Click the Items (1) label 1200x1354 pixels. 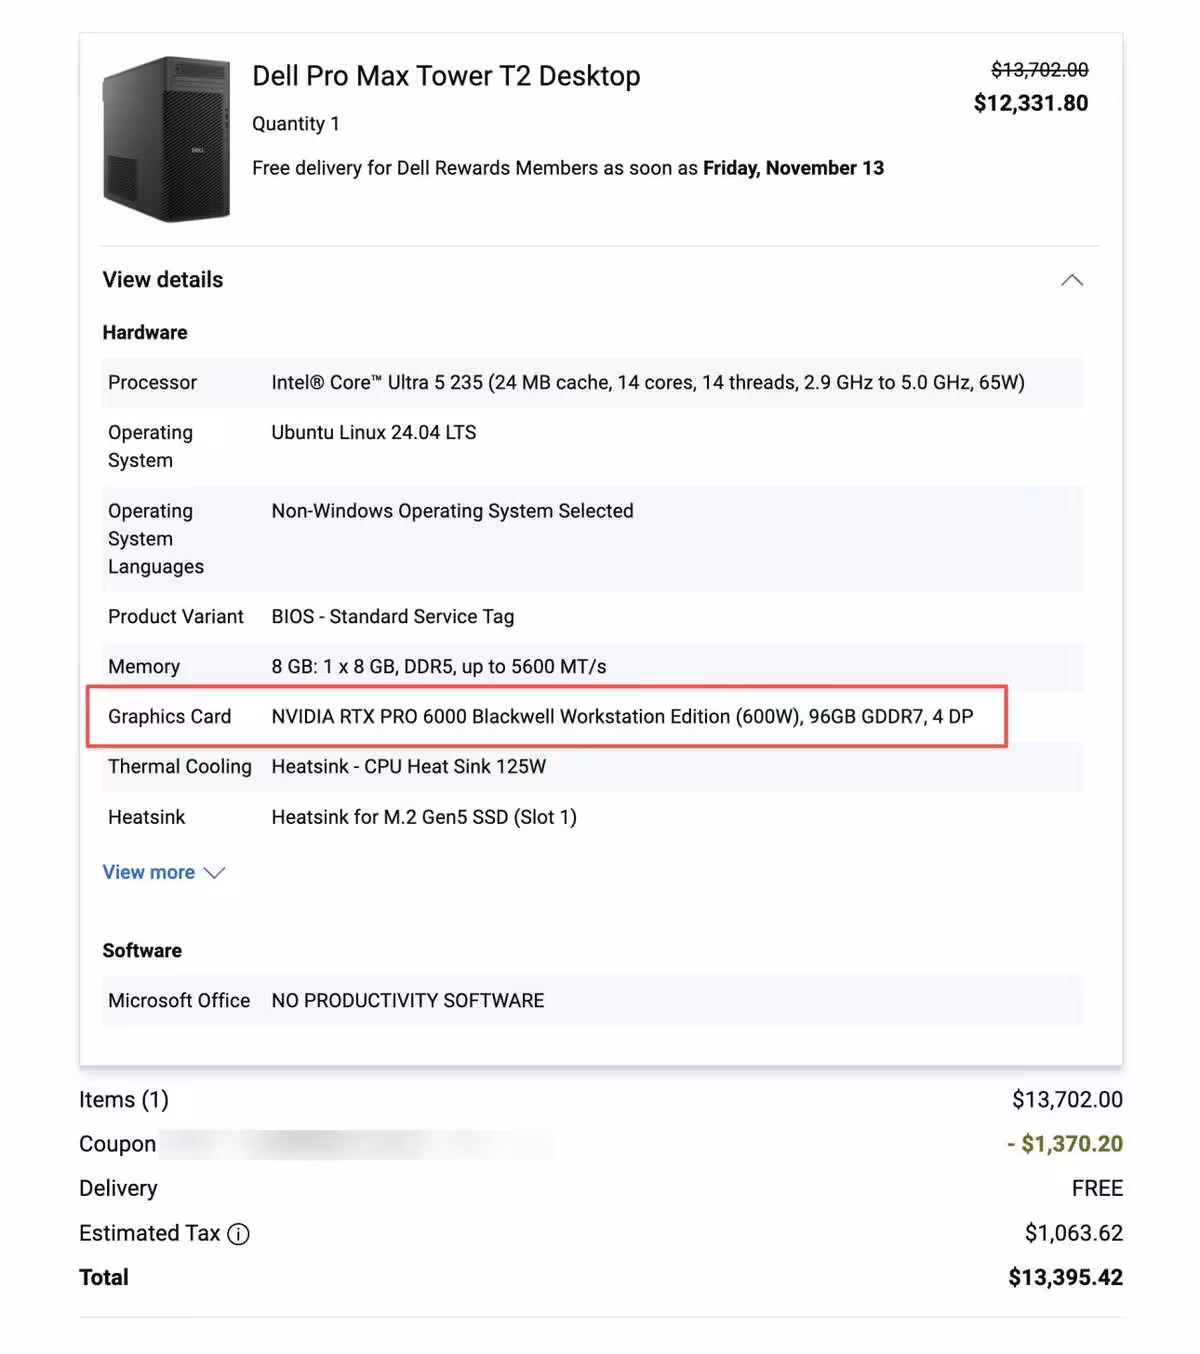(124, 1100)
